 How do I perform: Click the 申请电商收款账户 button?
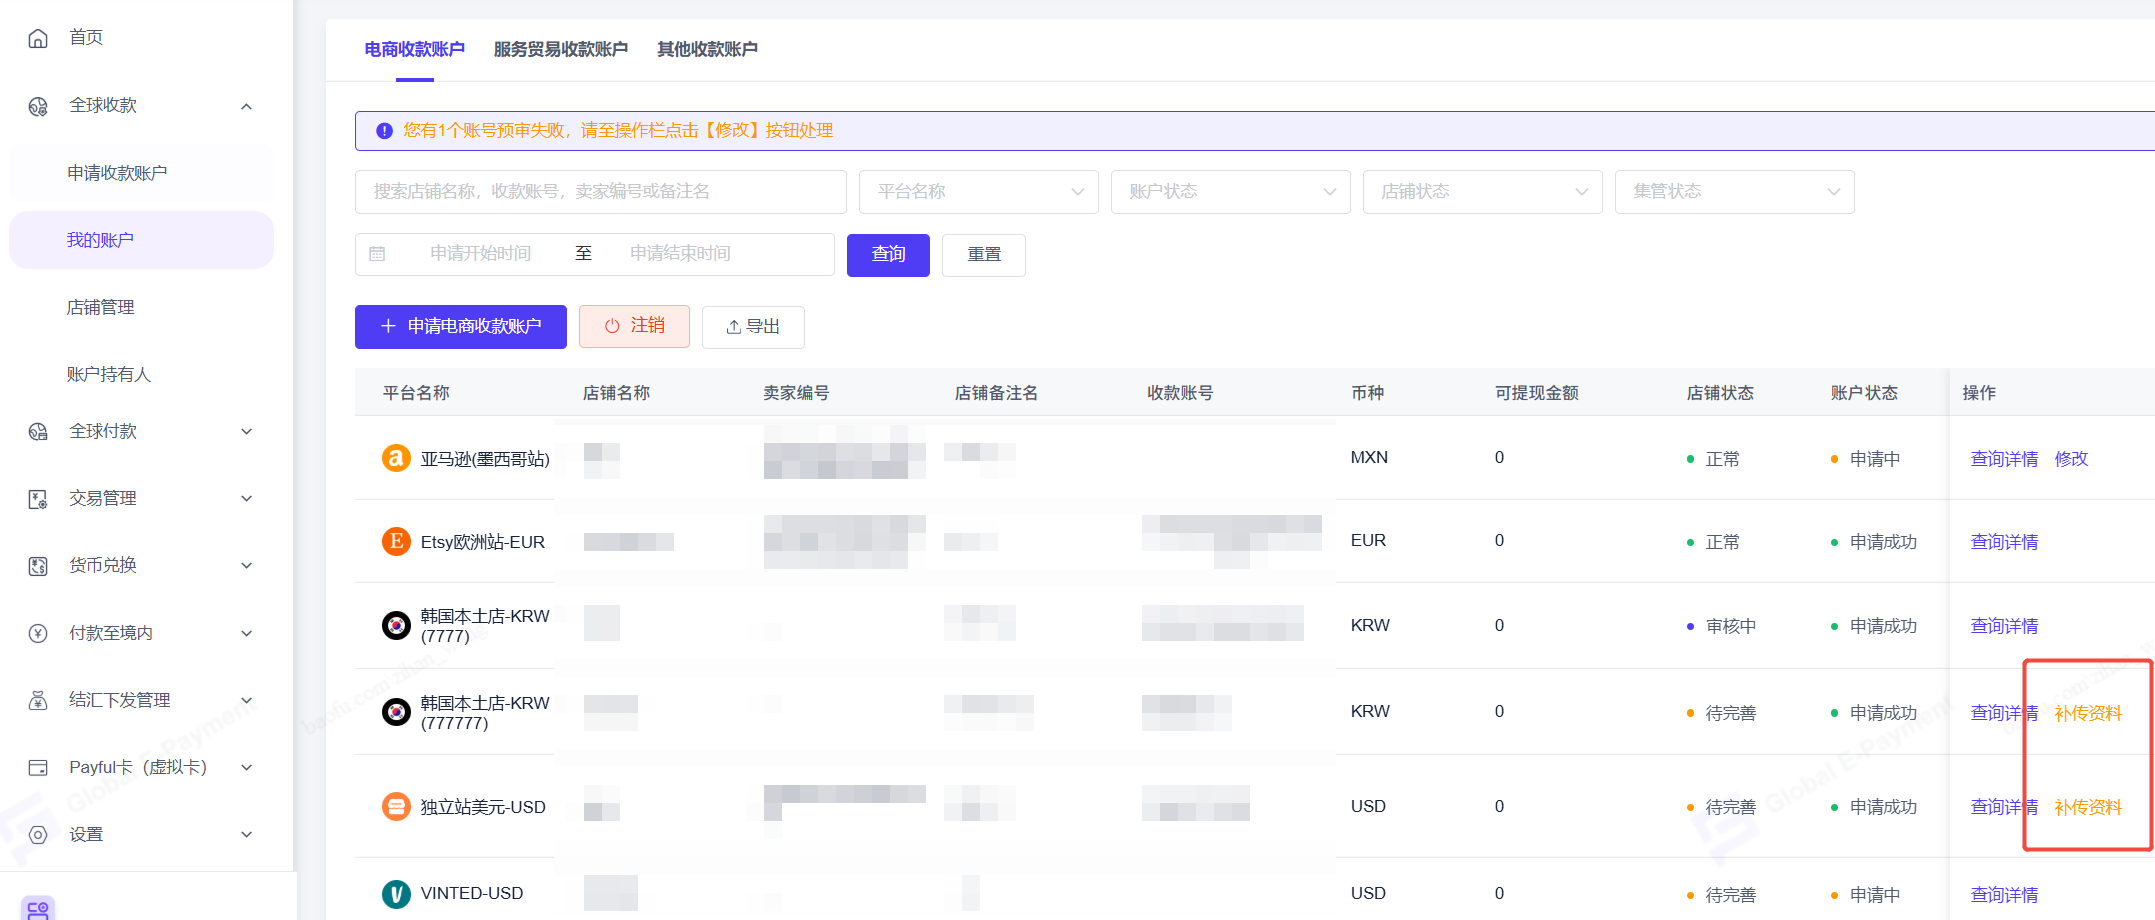coord(461,326)
